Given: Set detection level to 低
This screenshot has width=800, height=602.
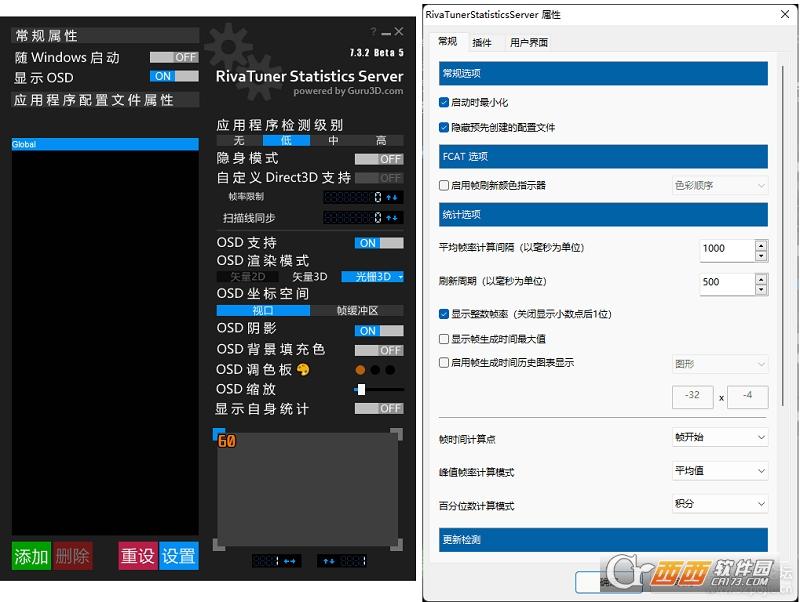Looking at the screenshot, I should [286, 140].
